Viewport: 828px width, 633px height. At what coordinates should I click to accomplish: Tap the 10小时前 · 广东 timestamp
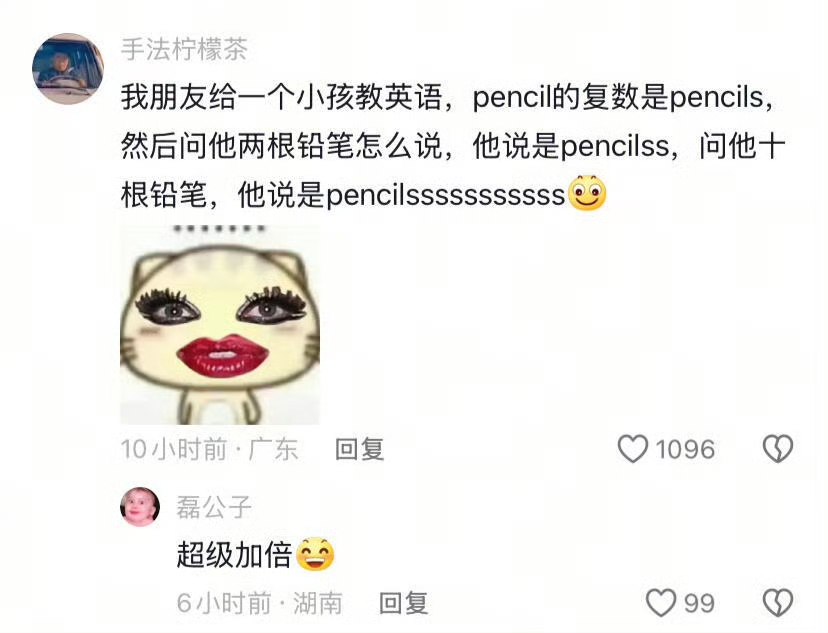[x=210, y=449]
